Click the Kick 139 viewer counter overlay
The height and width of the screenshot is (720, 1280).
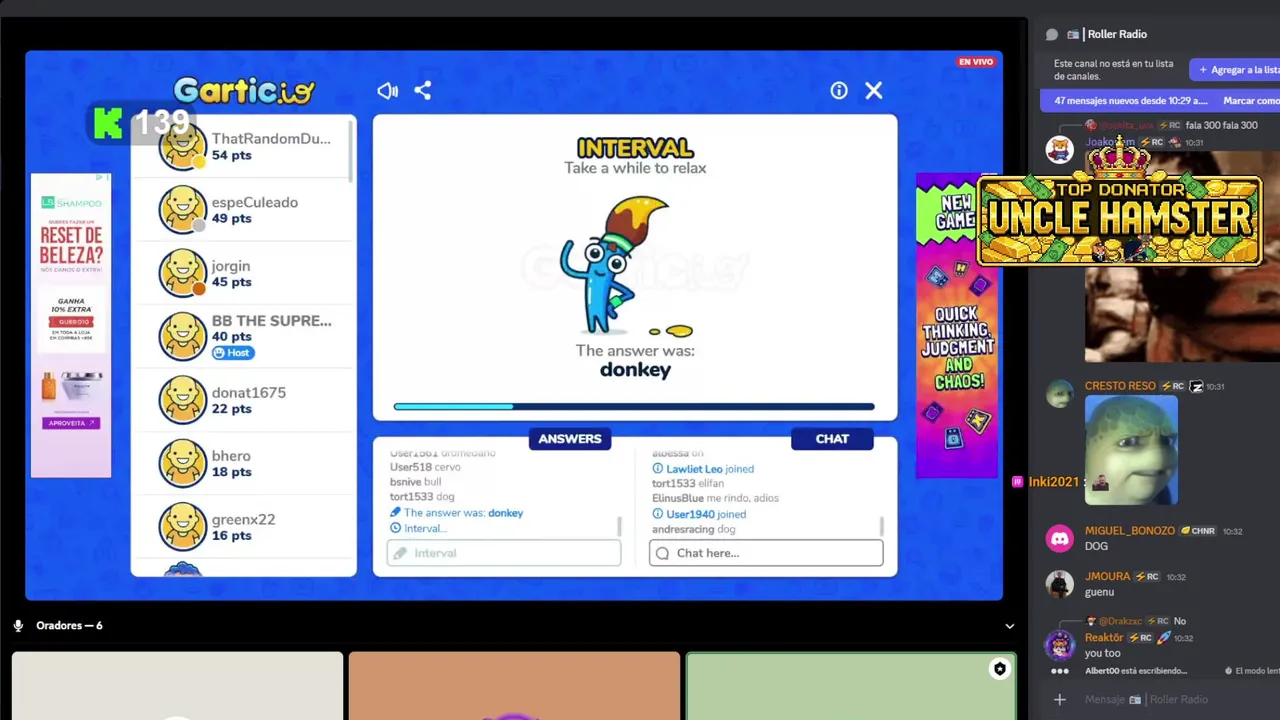(x=140, y=123)
